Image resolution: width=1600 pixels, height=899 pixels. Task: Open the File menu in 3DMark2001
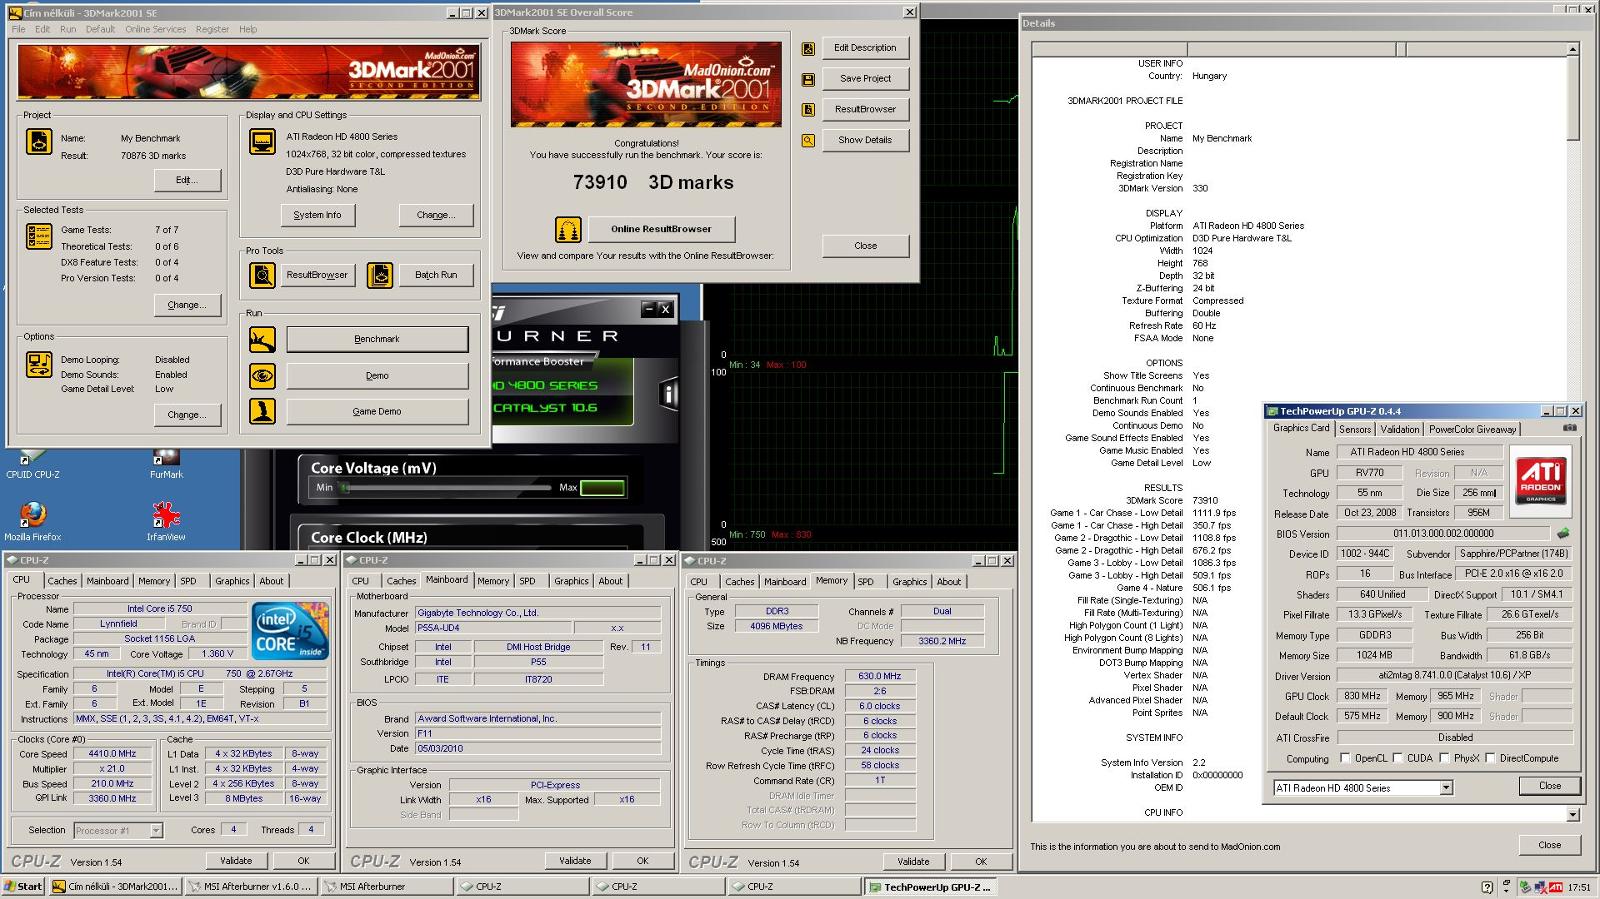tap(19, 29)
